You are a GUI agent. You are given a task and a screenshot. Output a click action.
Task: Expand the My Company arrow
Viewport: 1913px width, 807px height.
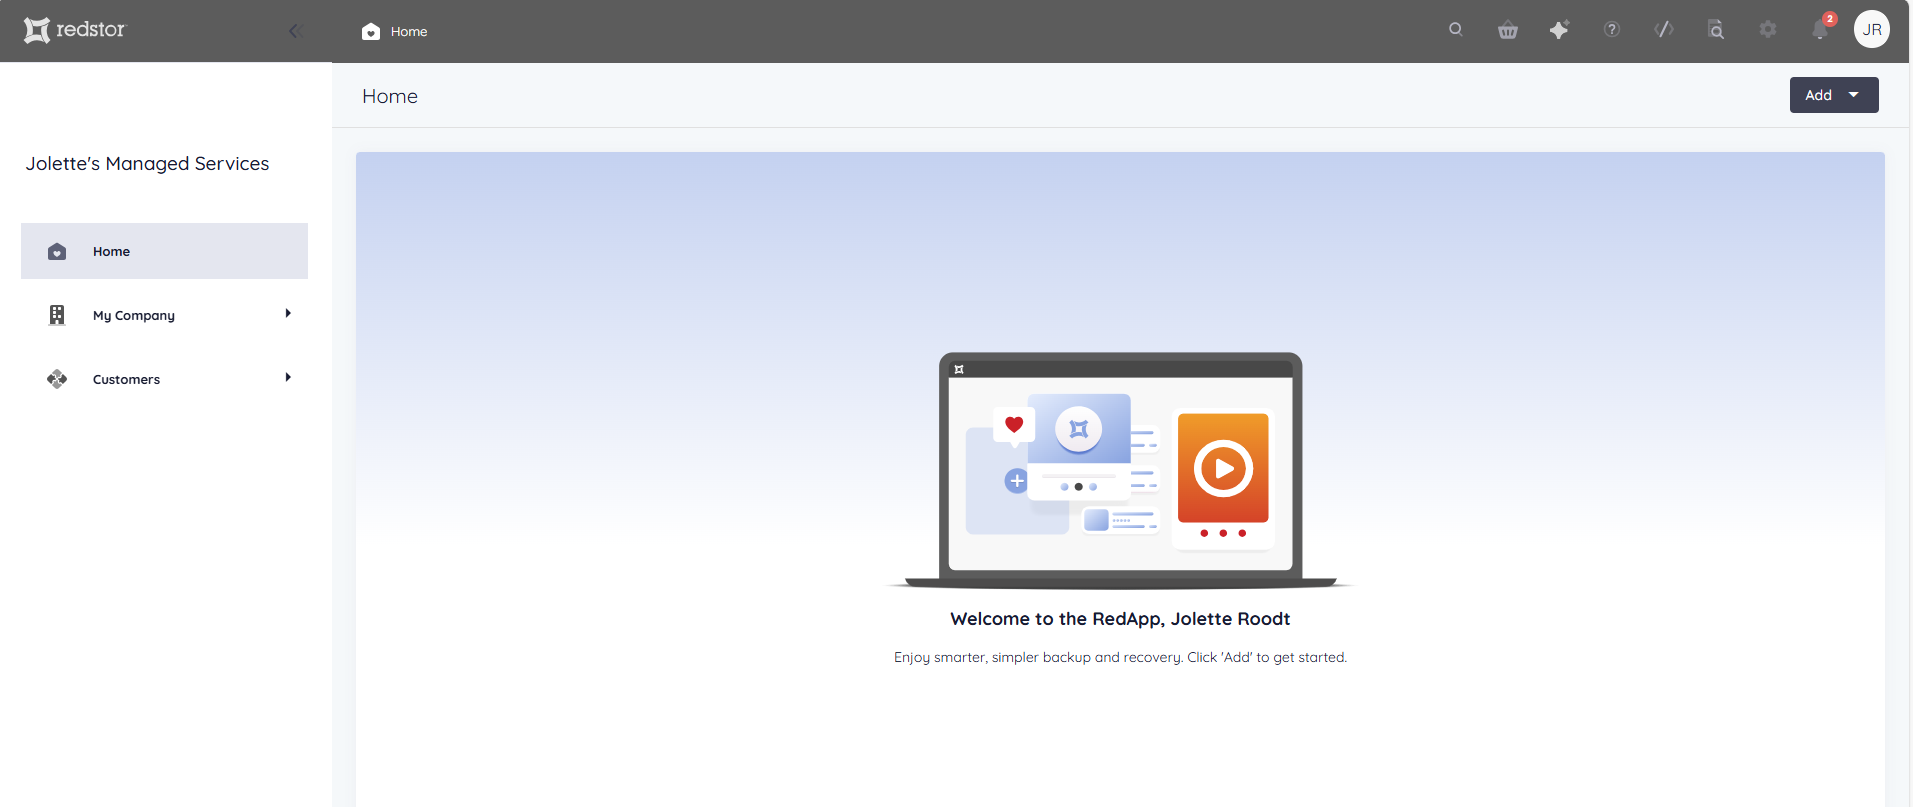coord(288,314)
